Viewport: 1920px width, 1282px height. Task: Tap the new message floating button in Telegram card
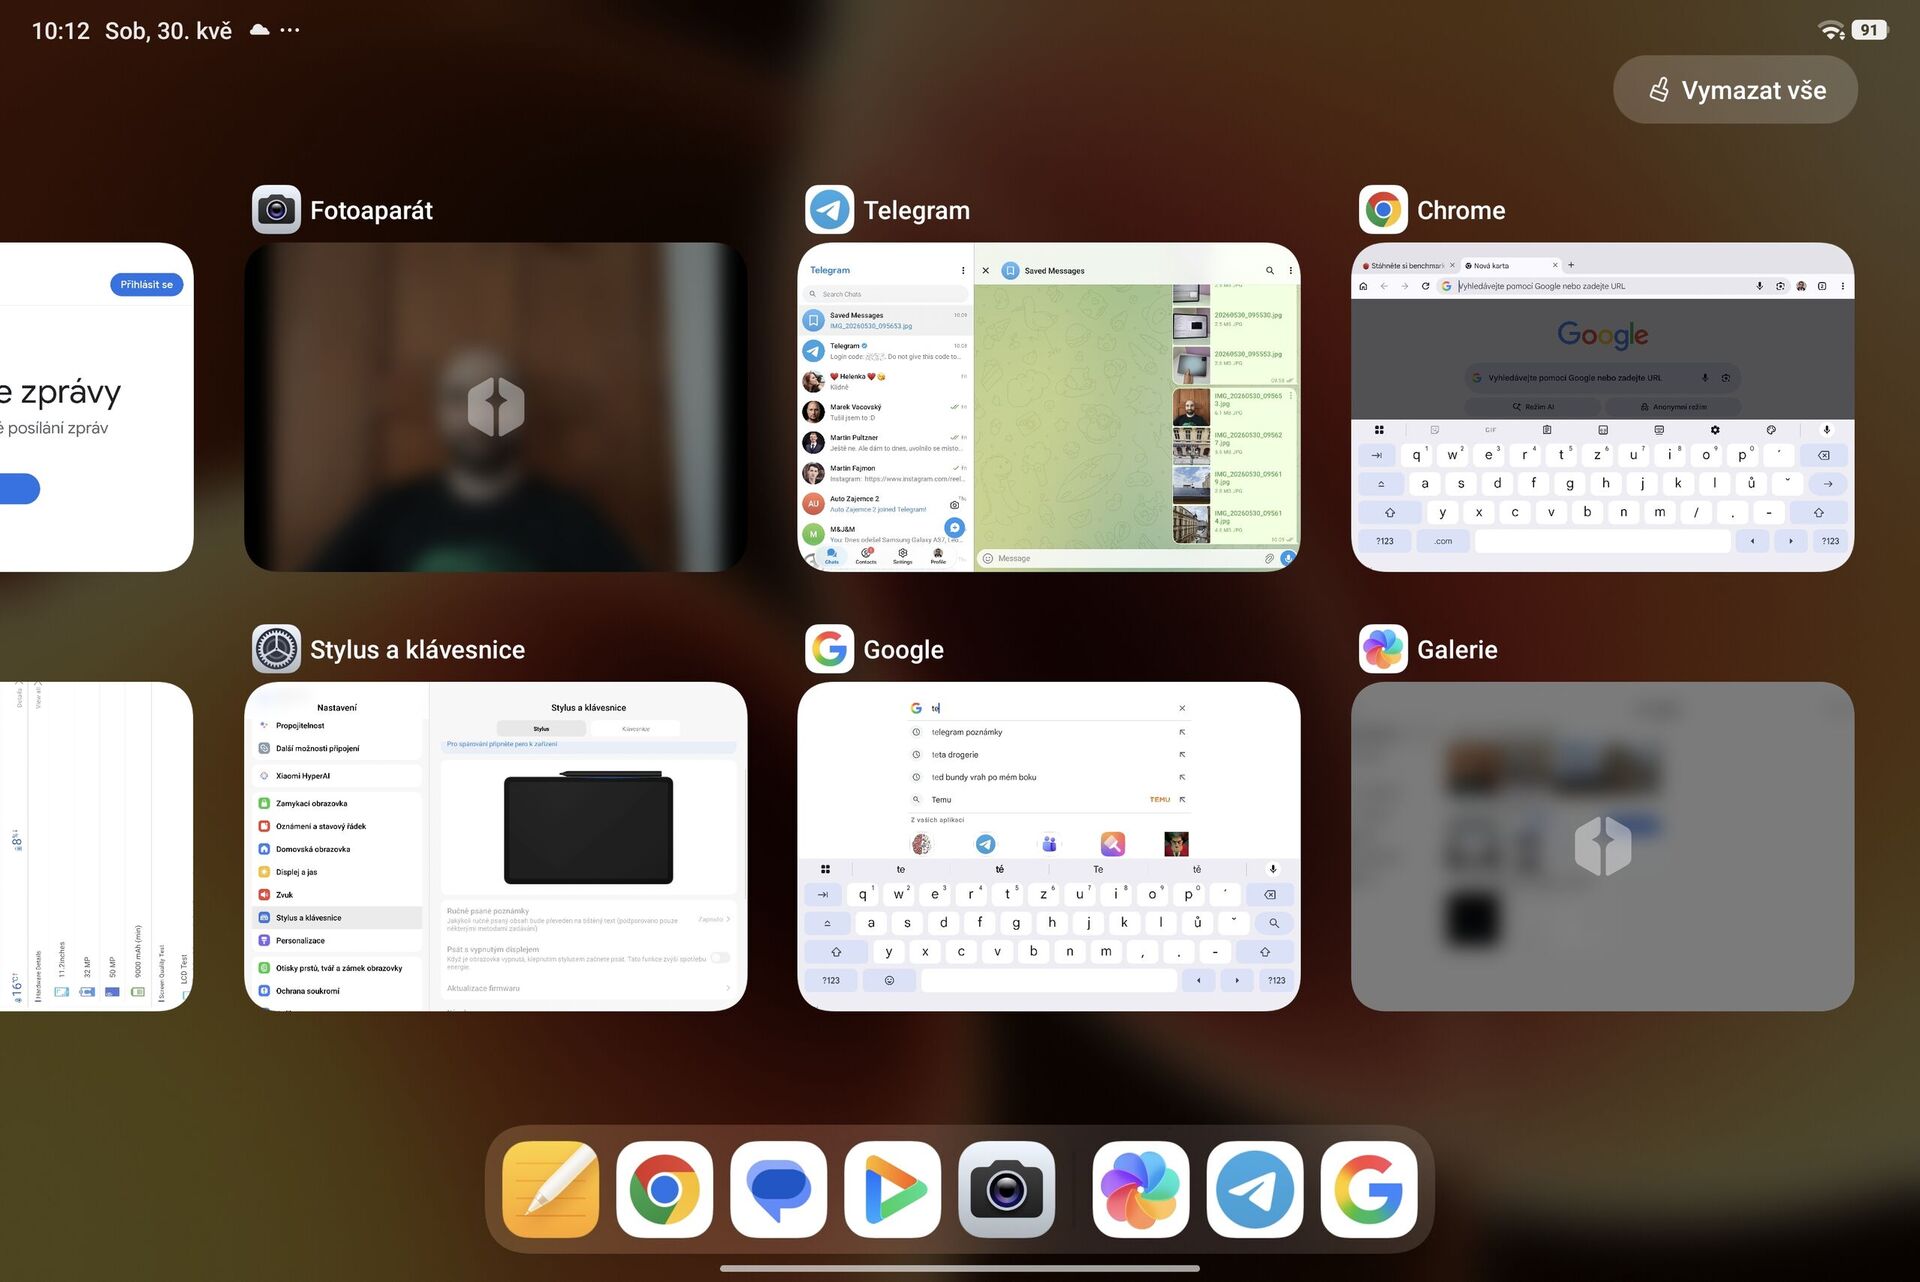[x=954, y=527]
